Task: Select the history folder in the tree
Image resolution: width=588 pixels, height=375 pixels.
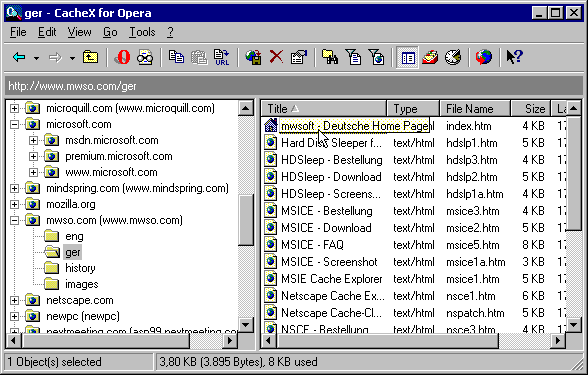Action: pyautogui.click(x=80, y=268)
